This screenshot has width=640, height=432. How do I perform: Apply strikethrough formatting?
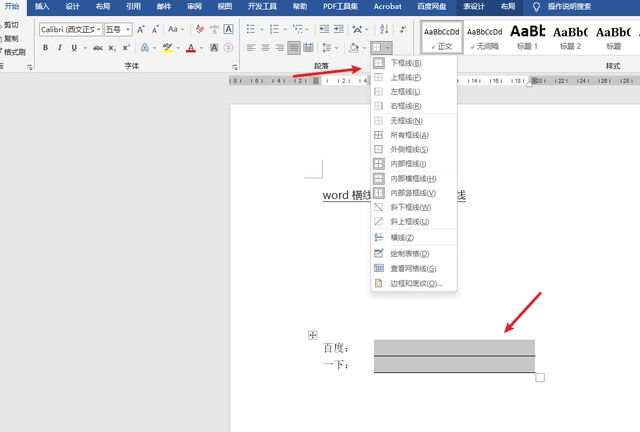pyautogui.click(x=98, y=48)
